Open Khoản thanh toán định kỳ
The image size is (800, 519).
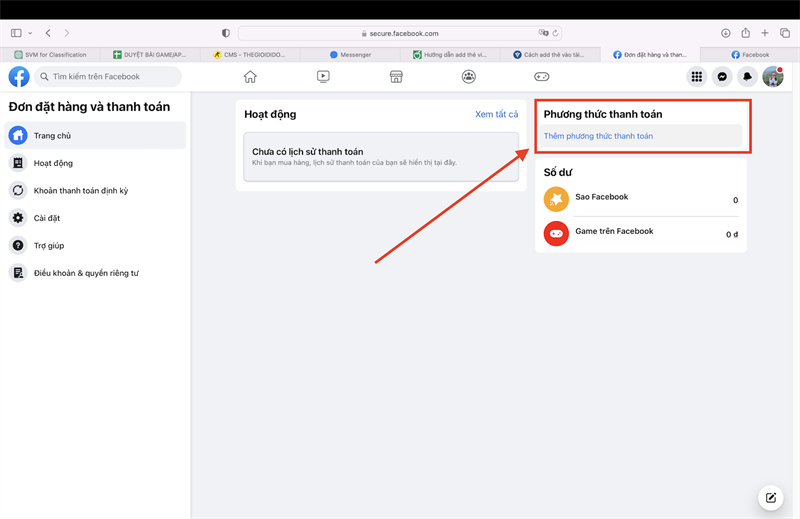pyautogui.click(x=81, y=191)
